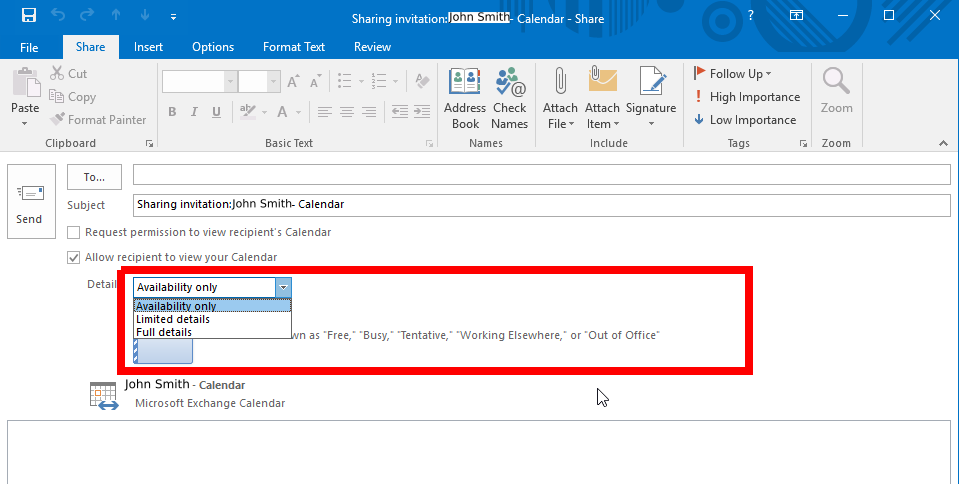Uncheck Allow recipient to view your Calendar
The width and height of the screenshot is (959, 484).
(x=74, y=257)
